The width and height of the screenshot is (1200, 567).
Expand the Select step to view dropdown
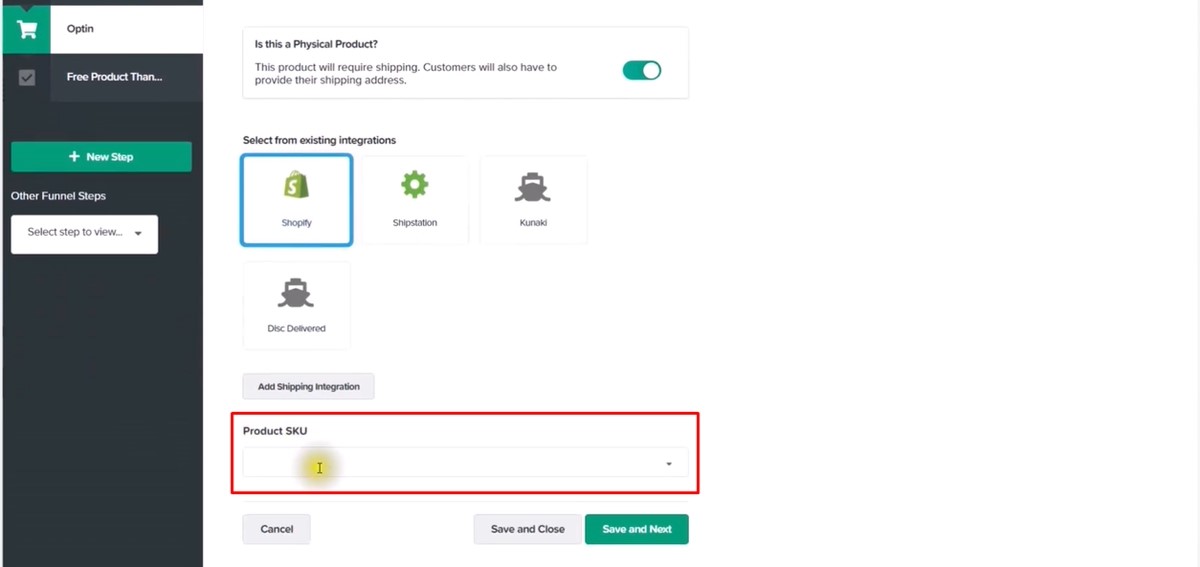coord(84,233)
